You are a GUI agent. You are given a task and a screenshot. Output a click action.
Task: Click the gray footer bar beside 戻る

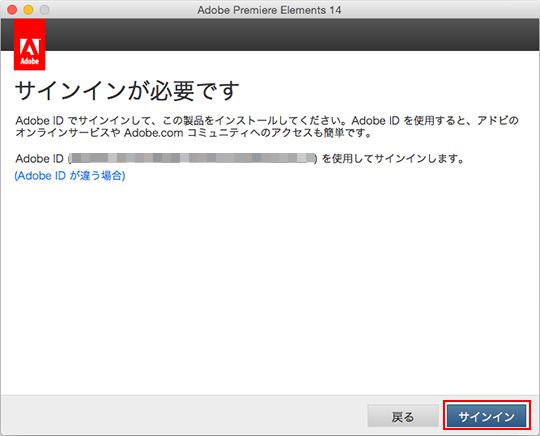(x=183, y=415)
